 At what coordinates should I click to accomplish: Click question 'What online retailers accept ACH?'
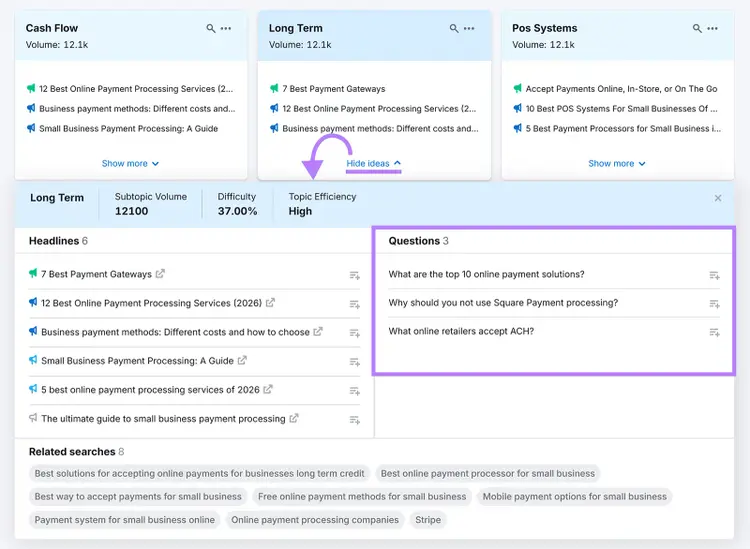click(461, 331)
